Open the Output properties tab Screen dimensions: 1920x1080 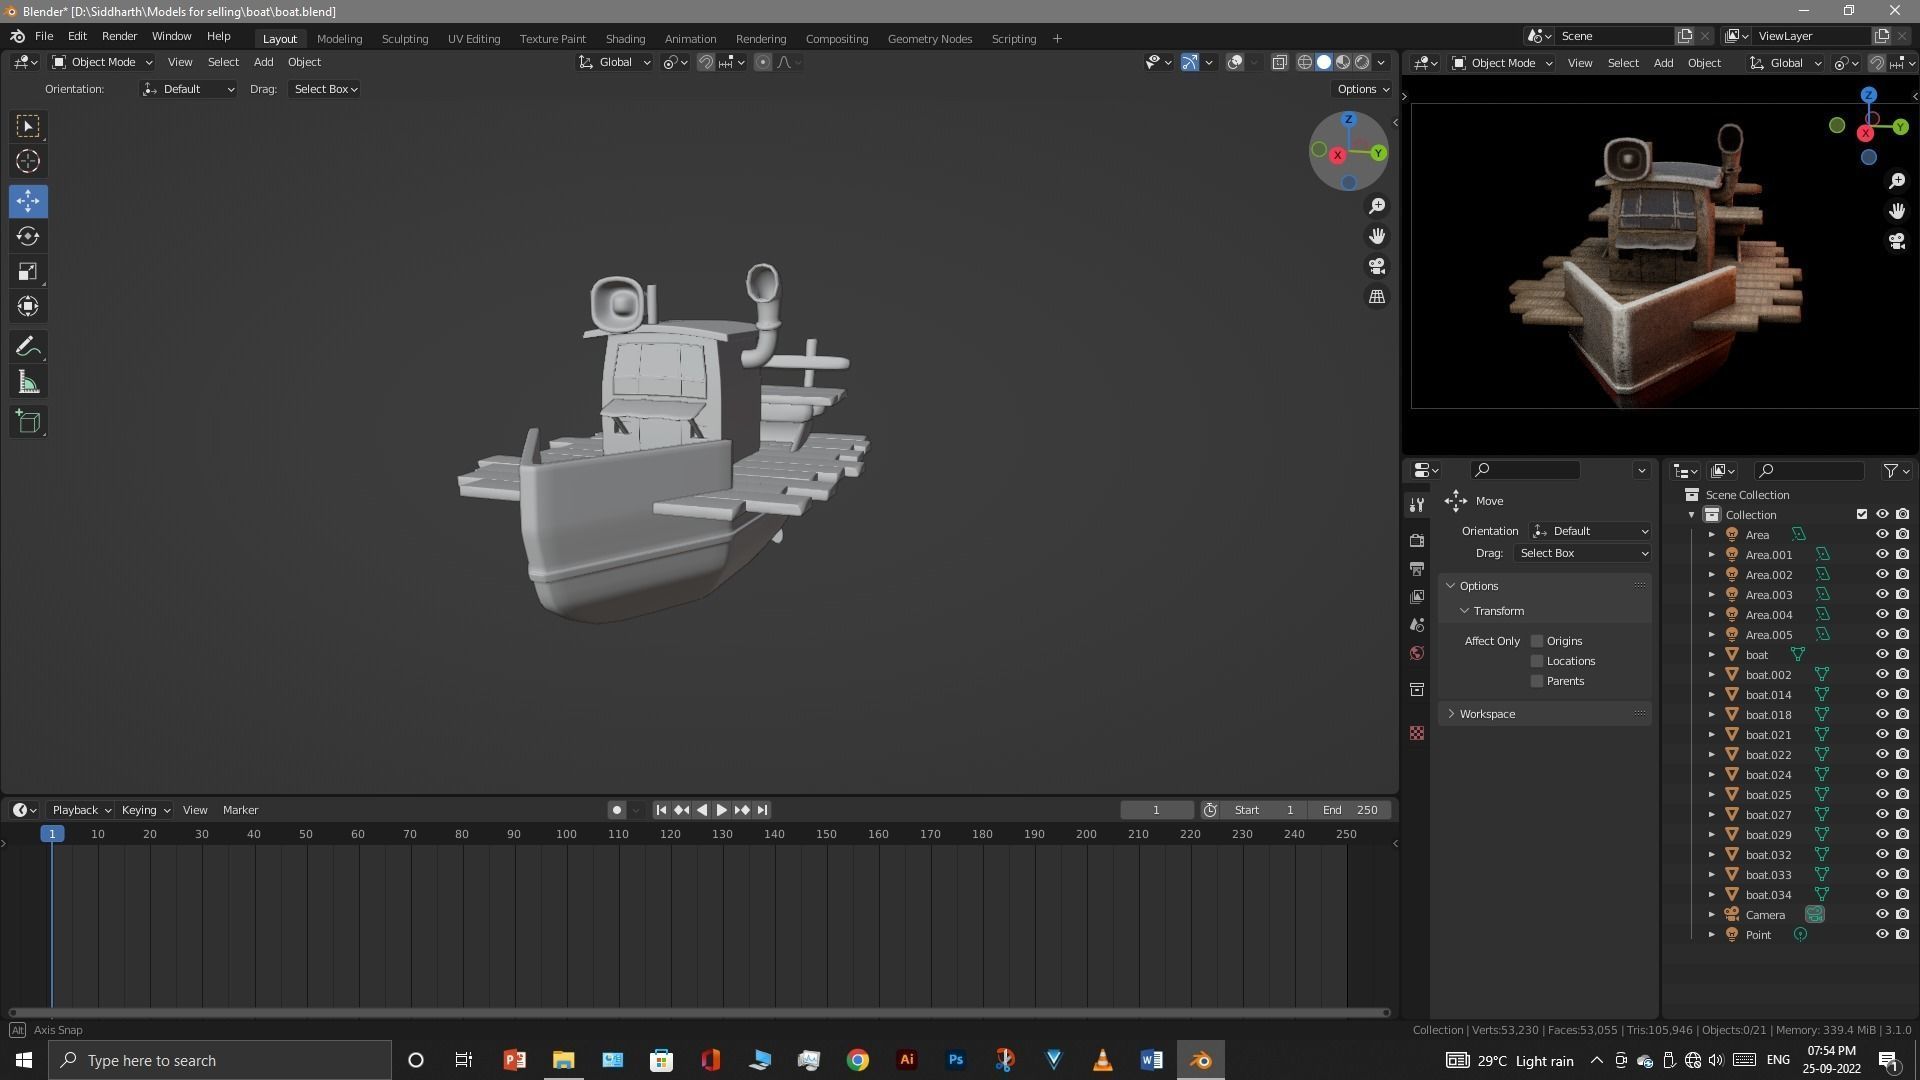[1416, 568]
